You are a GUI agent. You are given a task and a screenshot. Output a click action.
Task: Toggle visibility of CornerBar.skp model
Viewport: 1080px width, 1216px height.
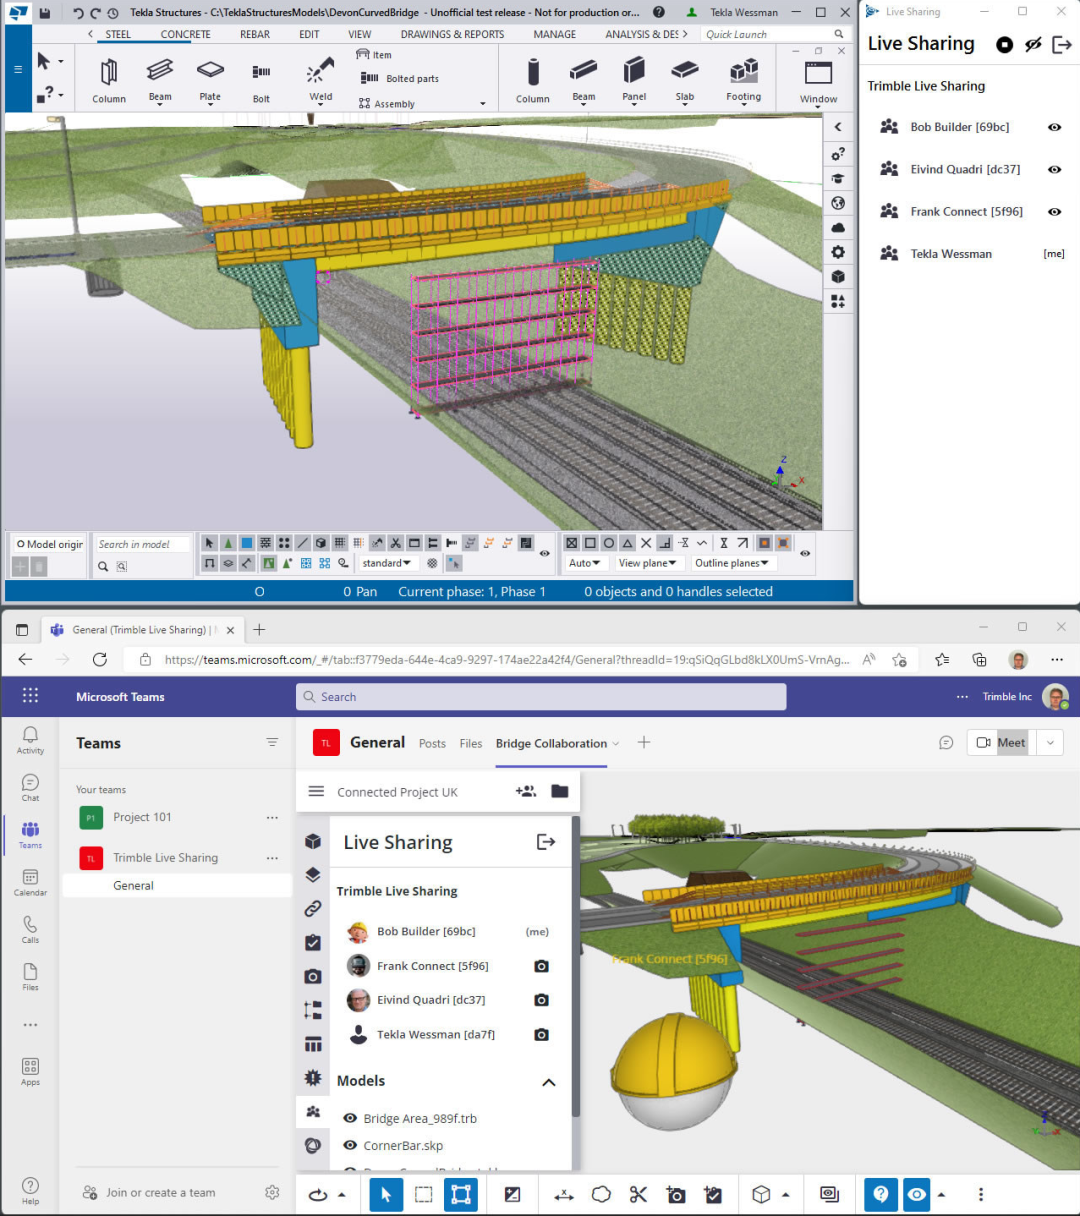tap(350, 1145)
